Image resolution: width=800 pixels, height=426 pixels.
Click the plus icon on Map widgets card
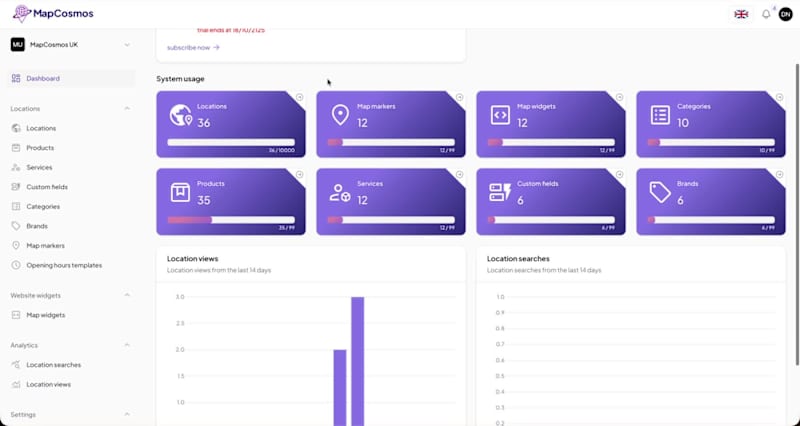click(x=619, y=97)
